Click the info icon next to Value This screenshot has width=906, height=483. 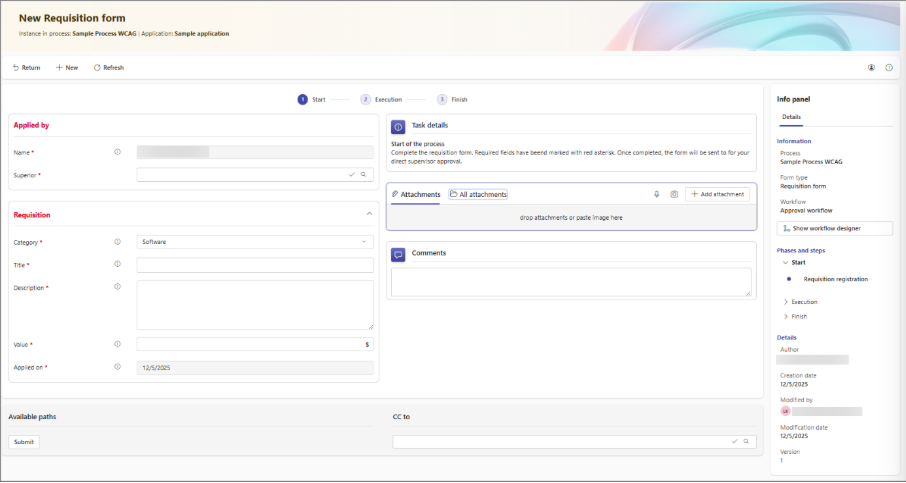coord(117,344)
